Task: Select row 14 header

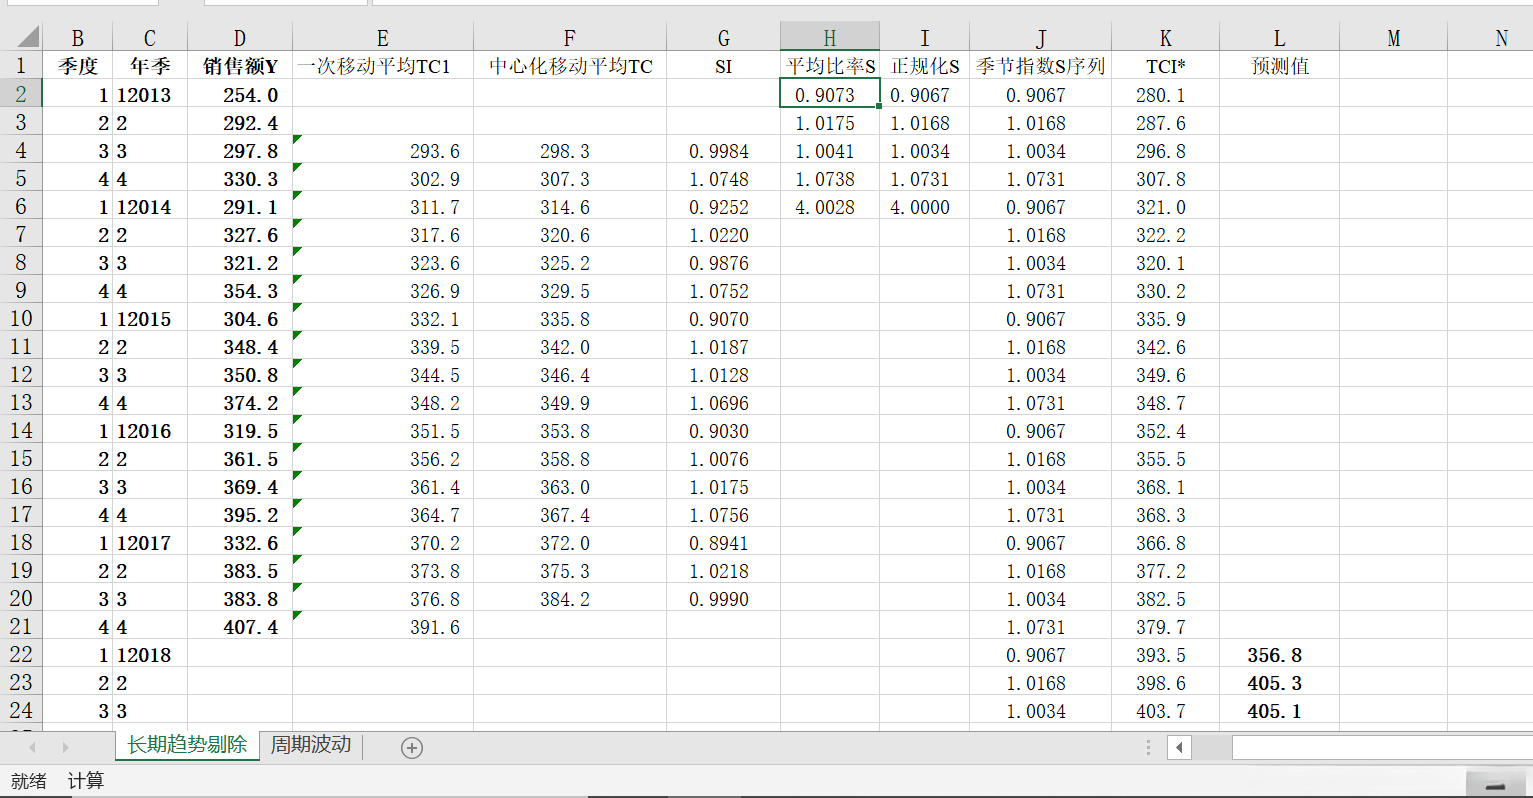Action: (x=21, y=430)
